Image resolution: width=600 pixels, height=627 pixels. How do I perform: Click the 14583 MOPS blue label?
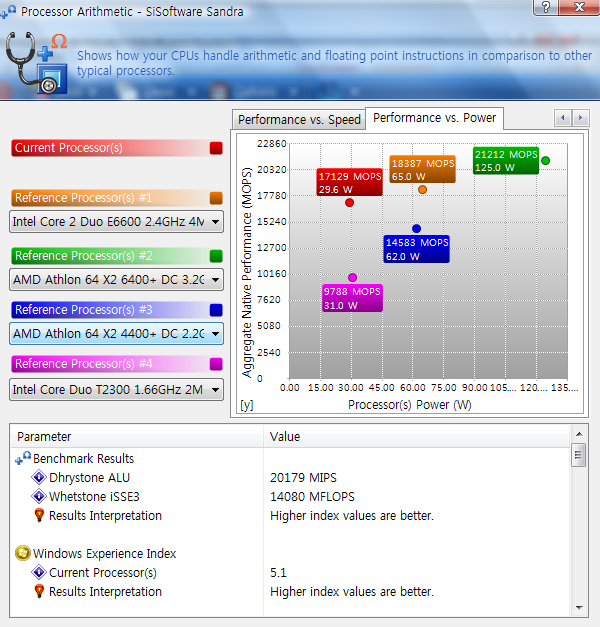(417, 249)
